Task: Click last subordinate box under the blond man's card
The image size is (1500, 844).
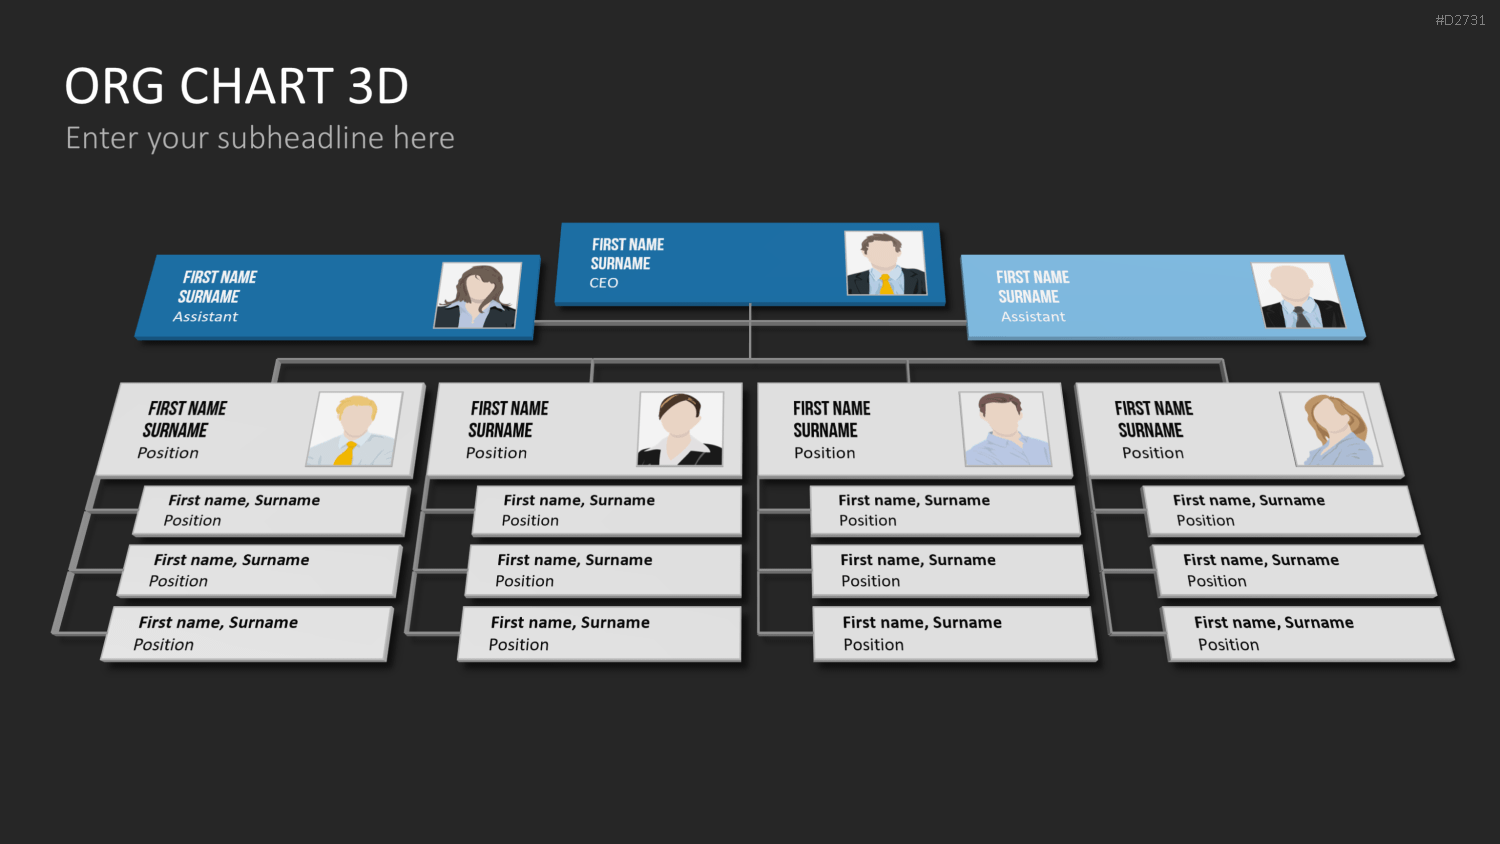Action: tap(247, 633)
